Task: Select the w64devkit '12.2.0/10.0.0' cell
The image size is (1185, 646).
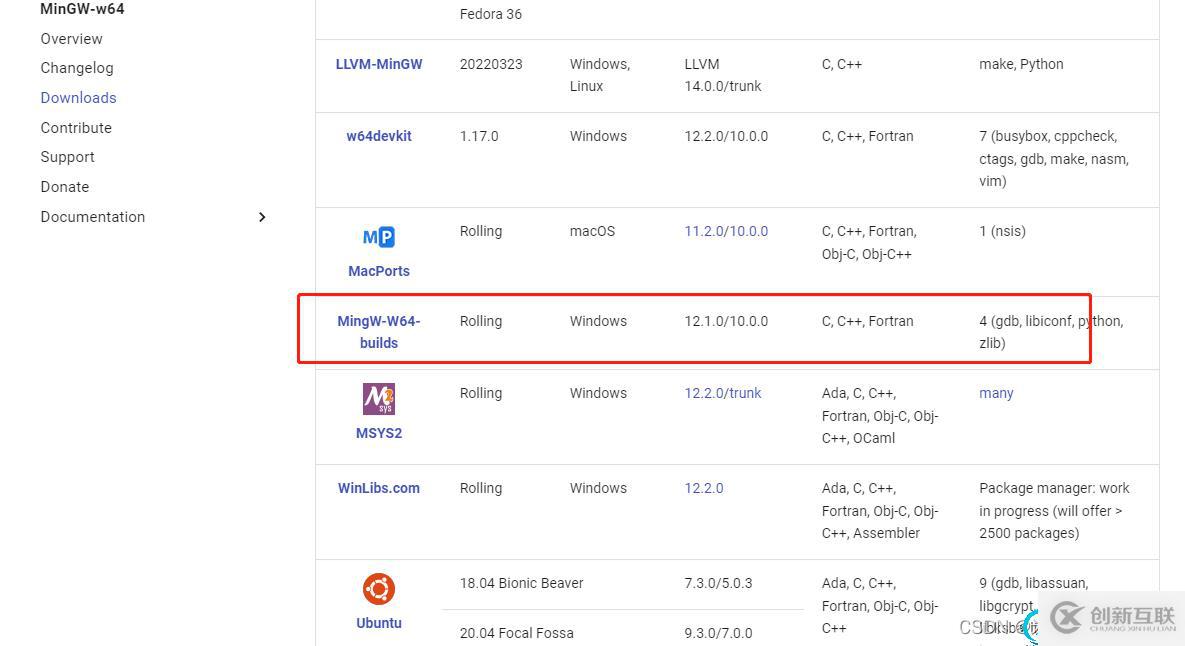Action: coord(726,136)
